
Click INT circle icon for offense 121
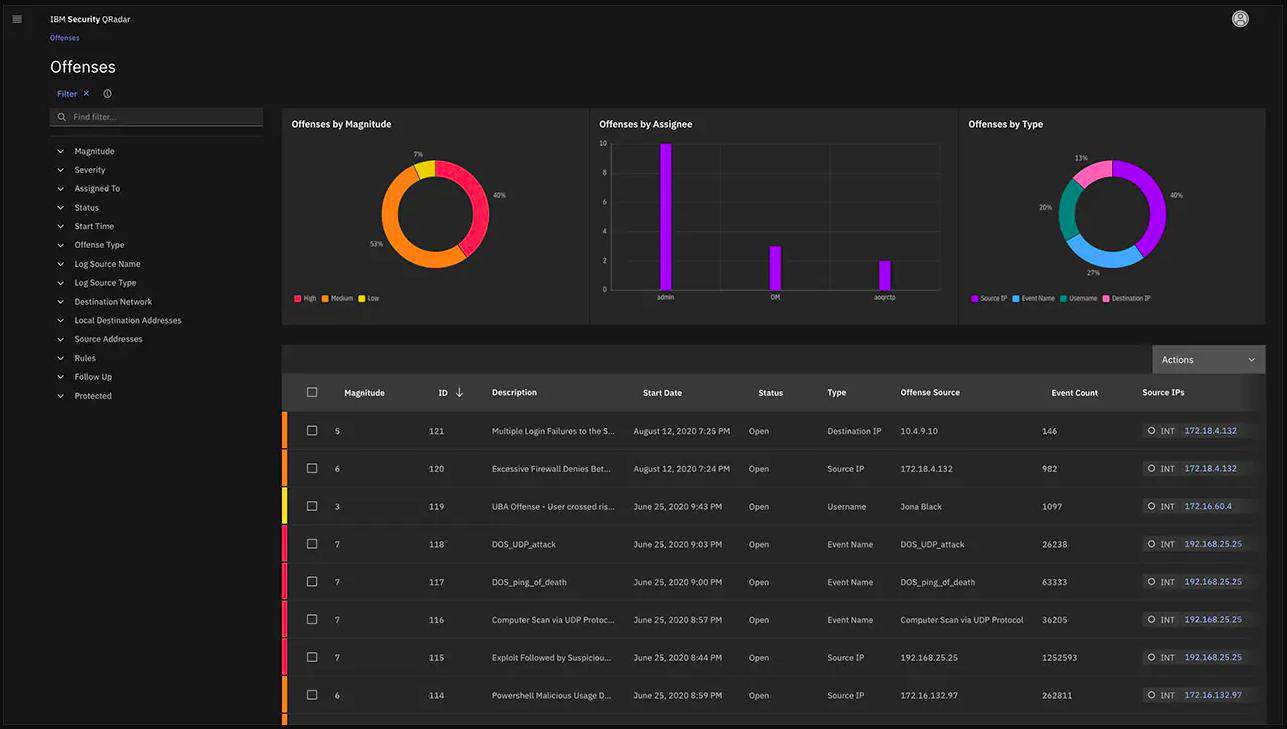tap(1151, 431)
